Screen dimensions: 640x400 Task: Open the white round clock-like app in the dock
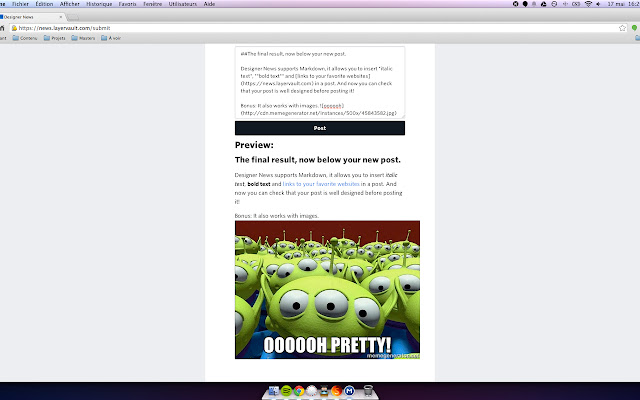tap(311, 391)
